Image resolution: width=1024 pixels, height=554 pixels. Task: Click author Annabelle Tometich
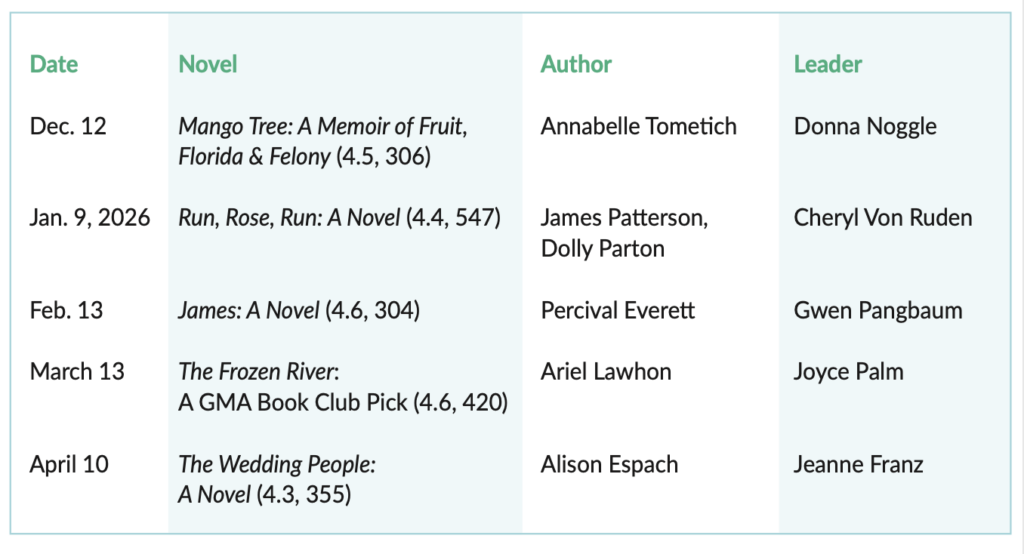pyautogui.click(x=638, y=127)
